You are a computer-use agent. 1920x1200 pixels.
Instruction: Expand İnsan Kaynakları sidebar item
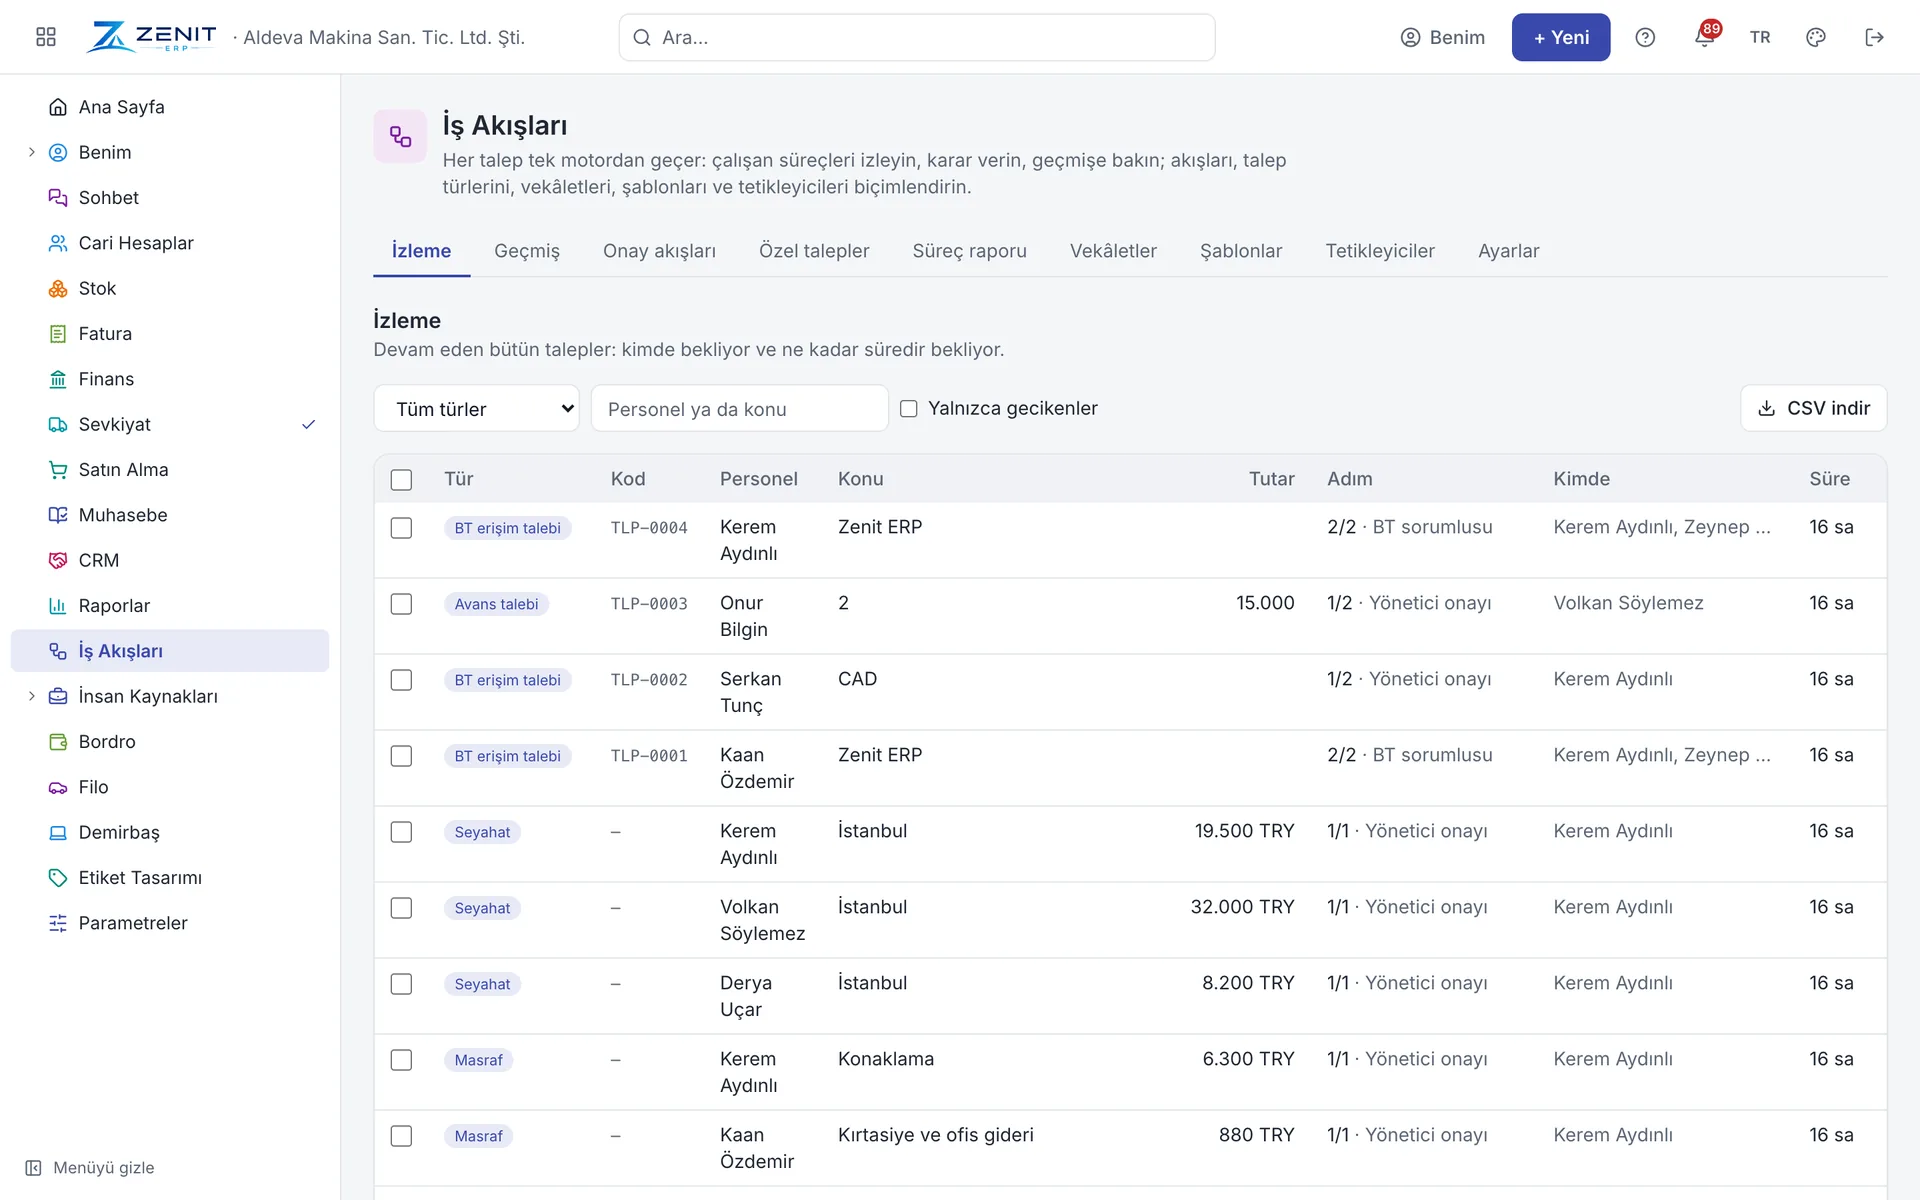click(x=32, y=696)
